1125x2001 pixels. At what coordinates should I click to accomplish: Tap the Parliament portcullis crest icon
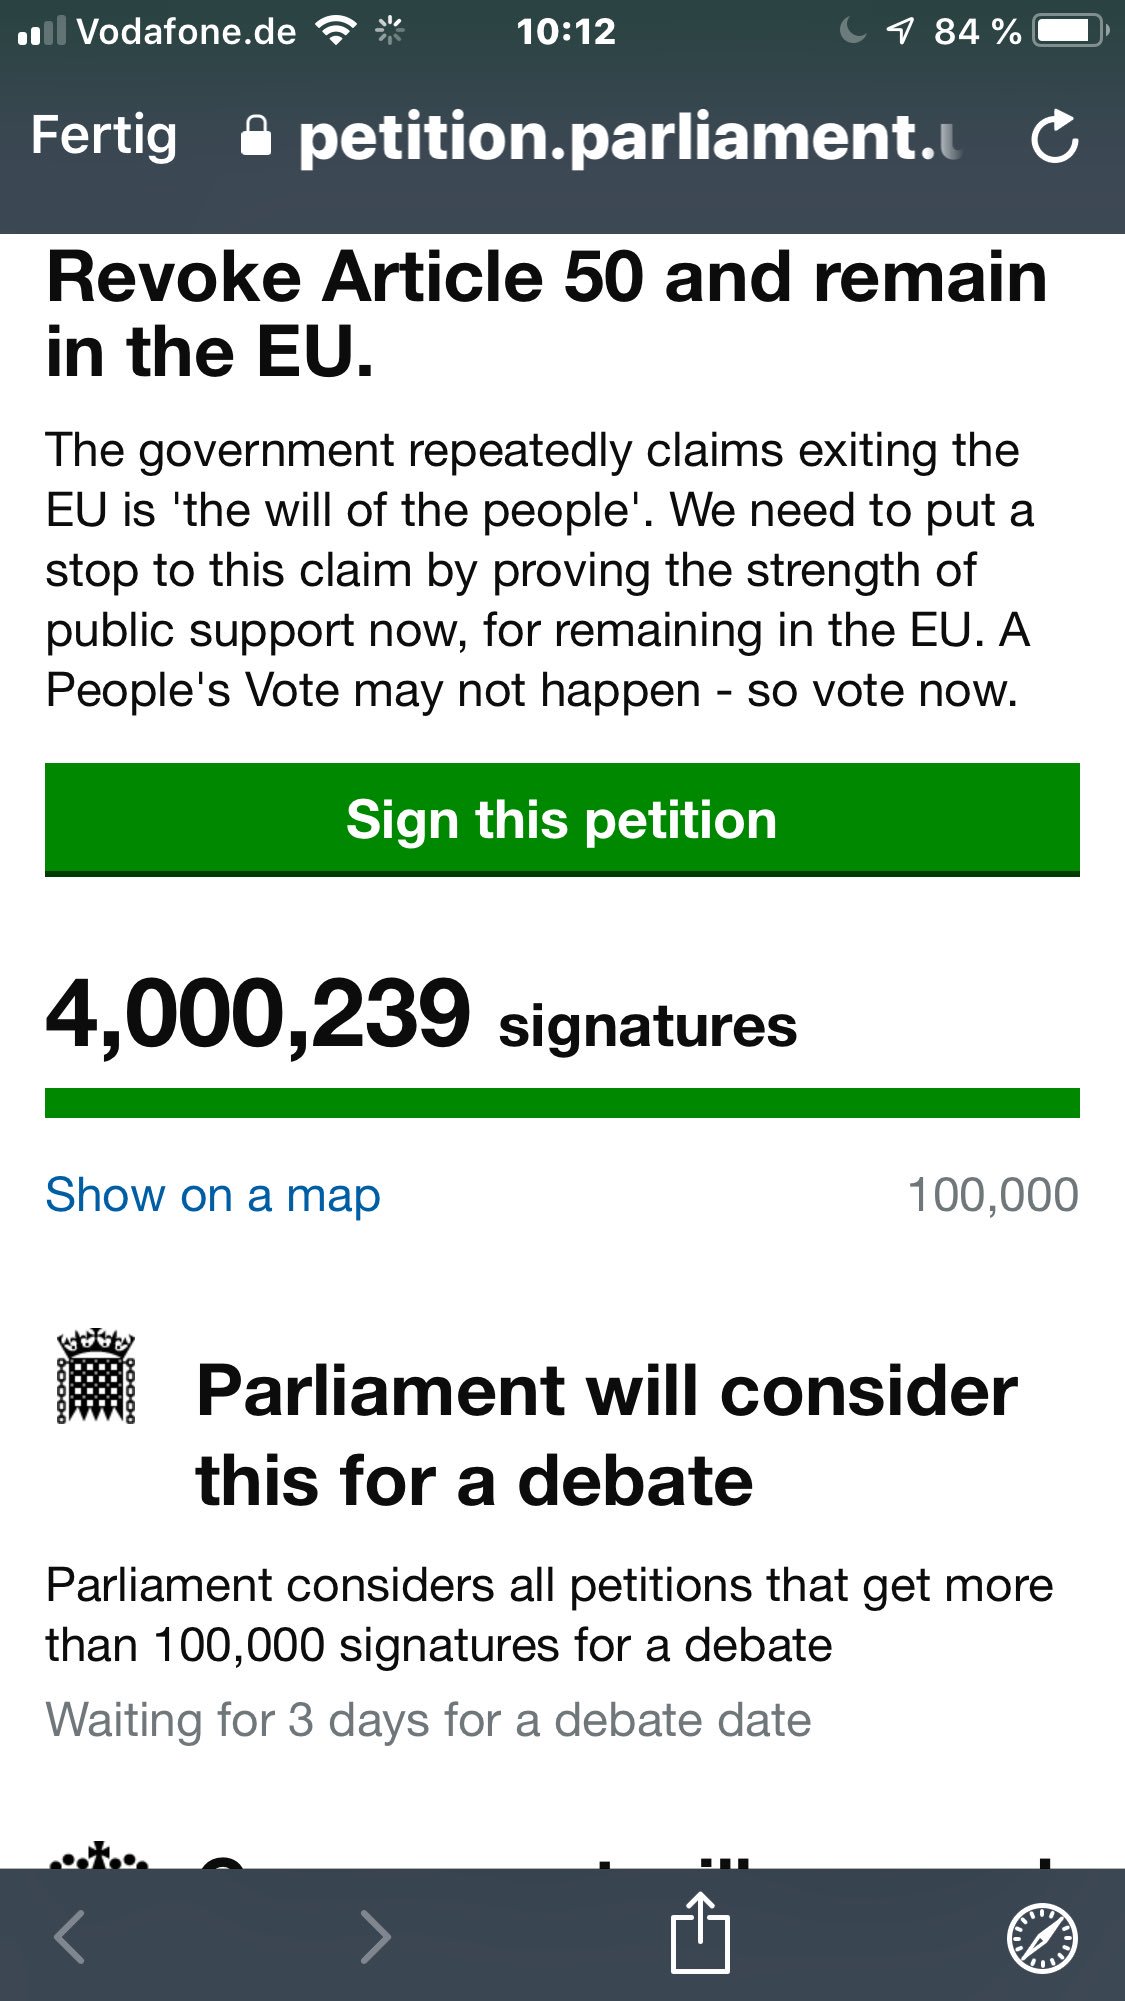click(x=96, y=1376)
